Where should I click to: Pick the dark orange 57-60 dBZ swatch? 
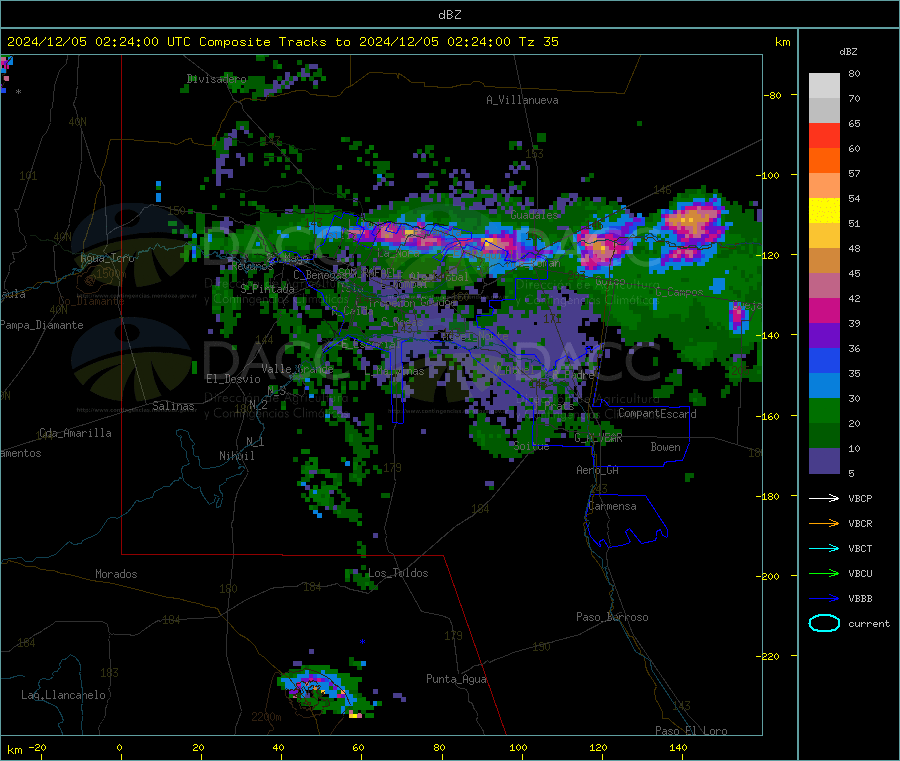tap(824, 161)
